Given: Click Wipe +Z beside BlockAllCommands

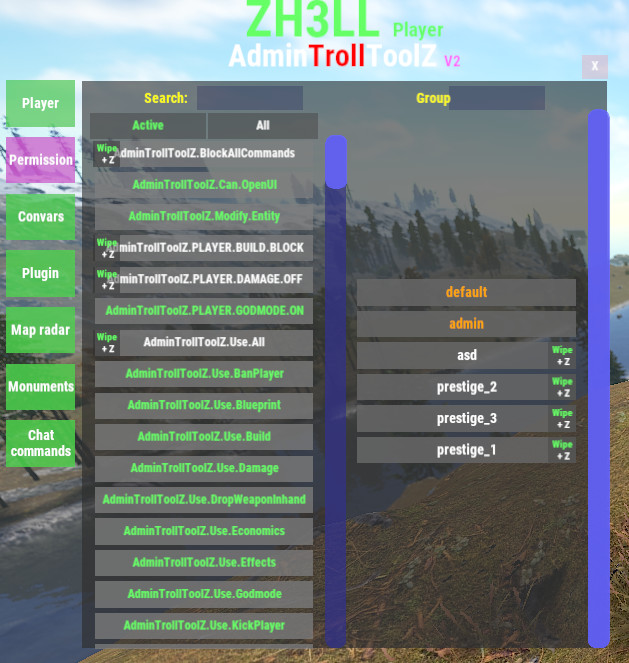Looking at the screenshot, I should (107, 154).
